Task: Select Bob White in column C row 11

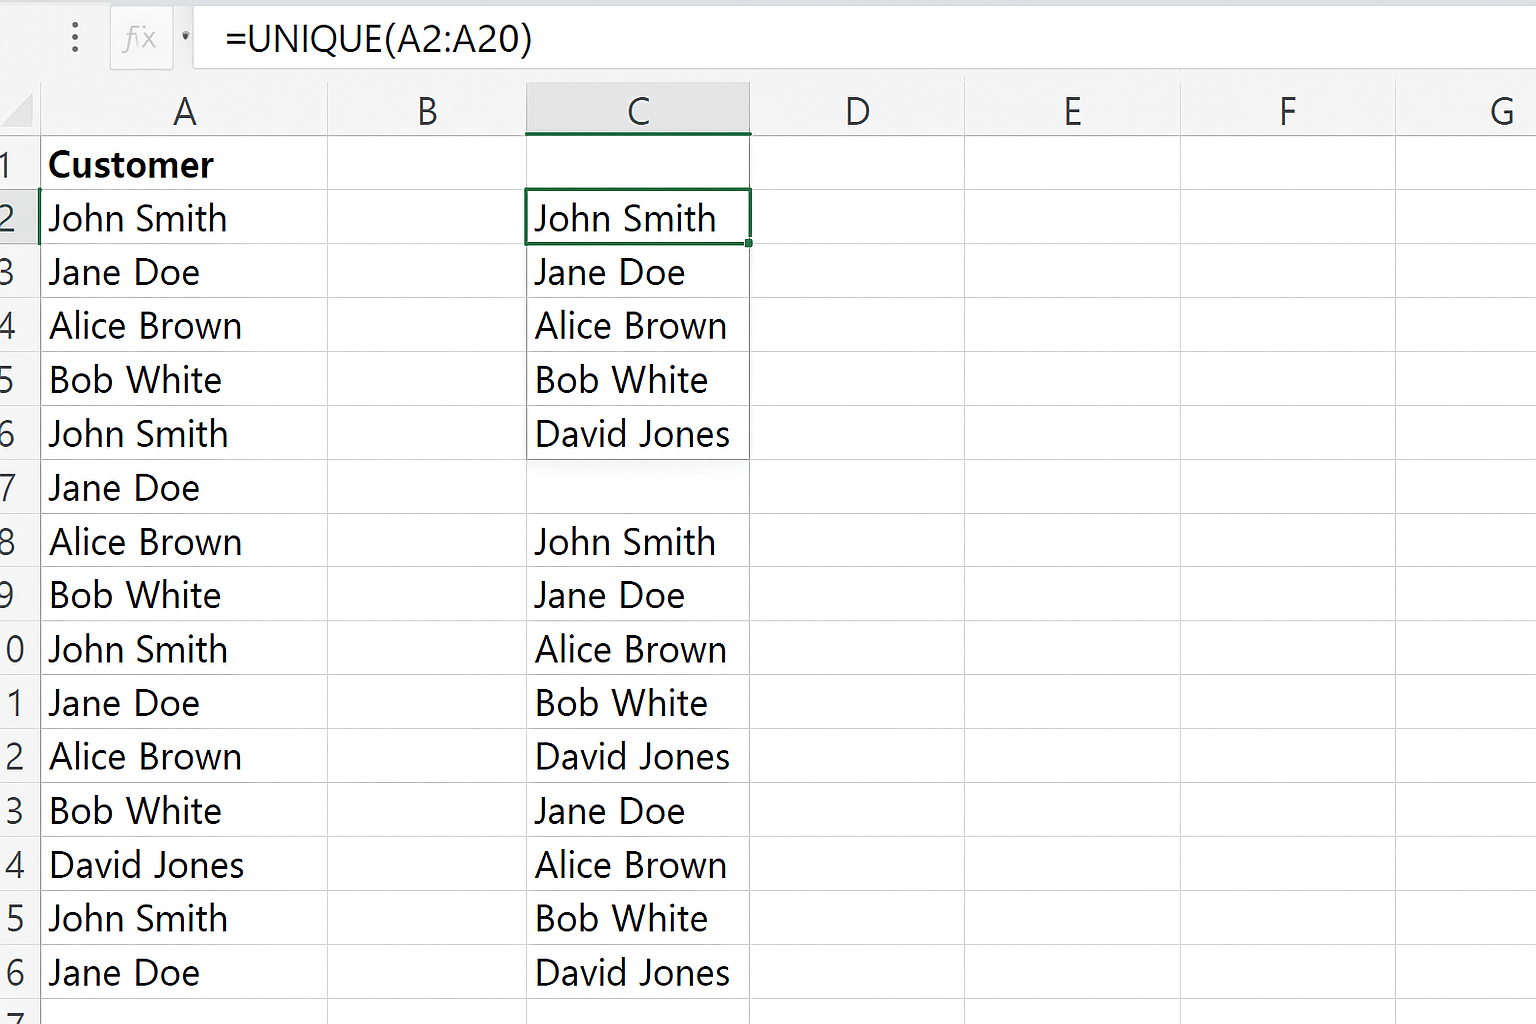Action: point(638,702)
